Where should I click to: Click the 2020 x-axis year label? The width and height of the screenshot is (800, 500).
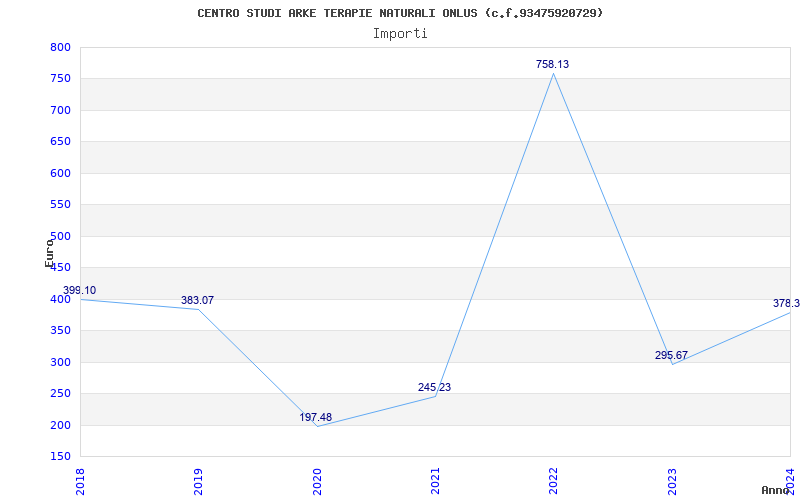[317, 481]
